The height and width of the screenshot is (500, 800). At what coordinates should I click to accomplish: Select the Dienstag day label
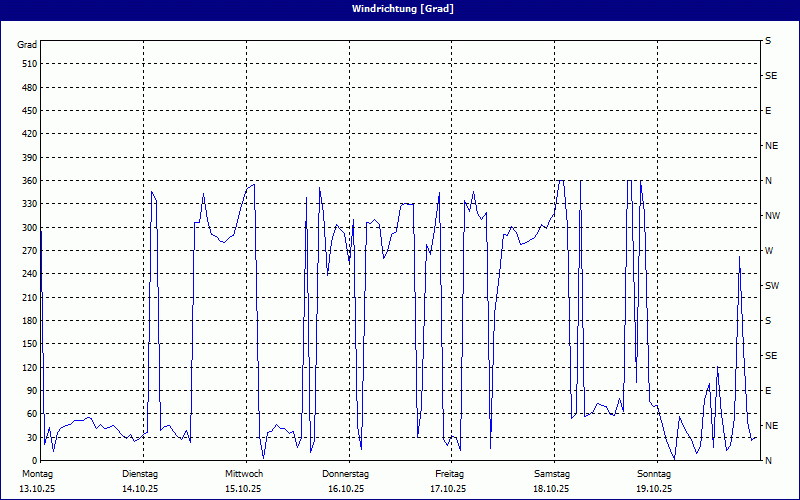[x=140, y=473]
